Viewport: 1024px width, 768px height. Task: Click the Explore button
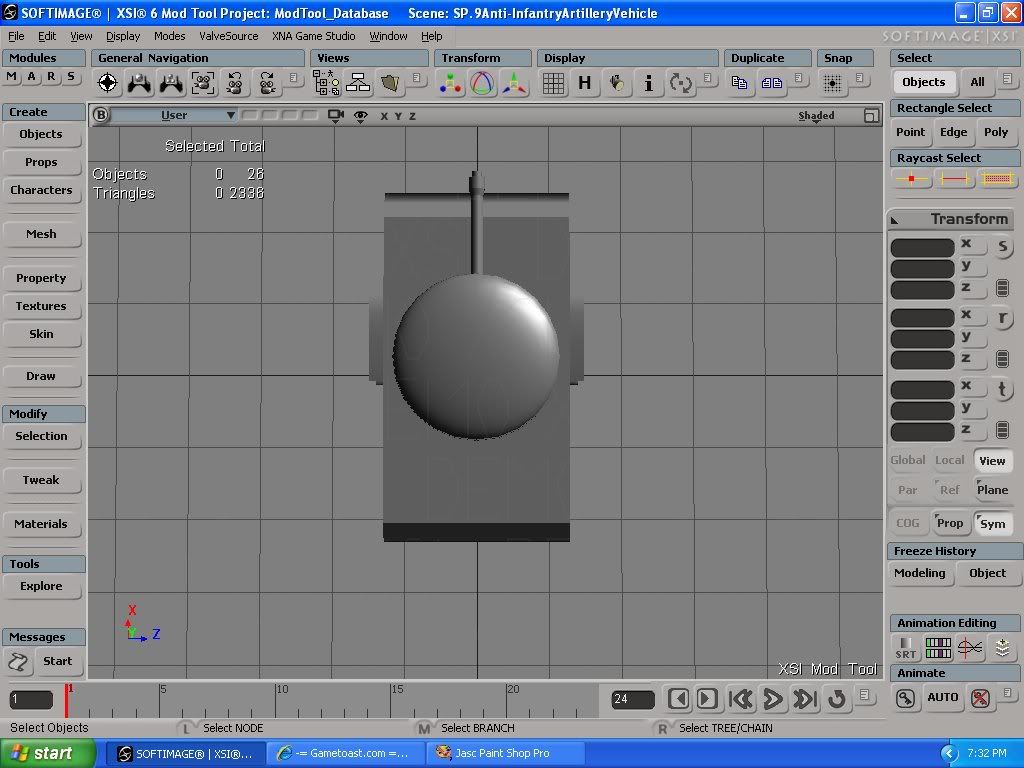pos(41,586)
